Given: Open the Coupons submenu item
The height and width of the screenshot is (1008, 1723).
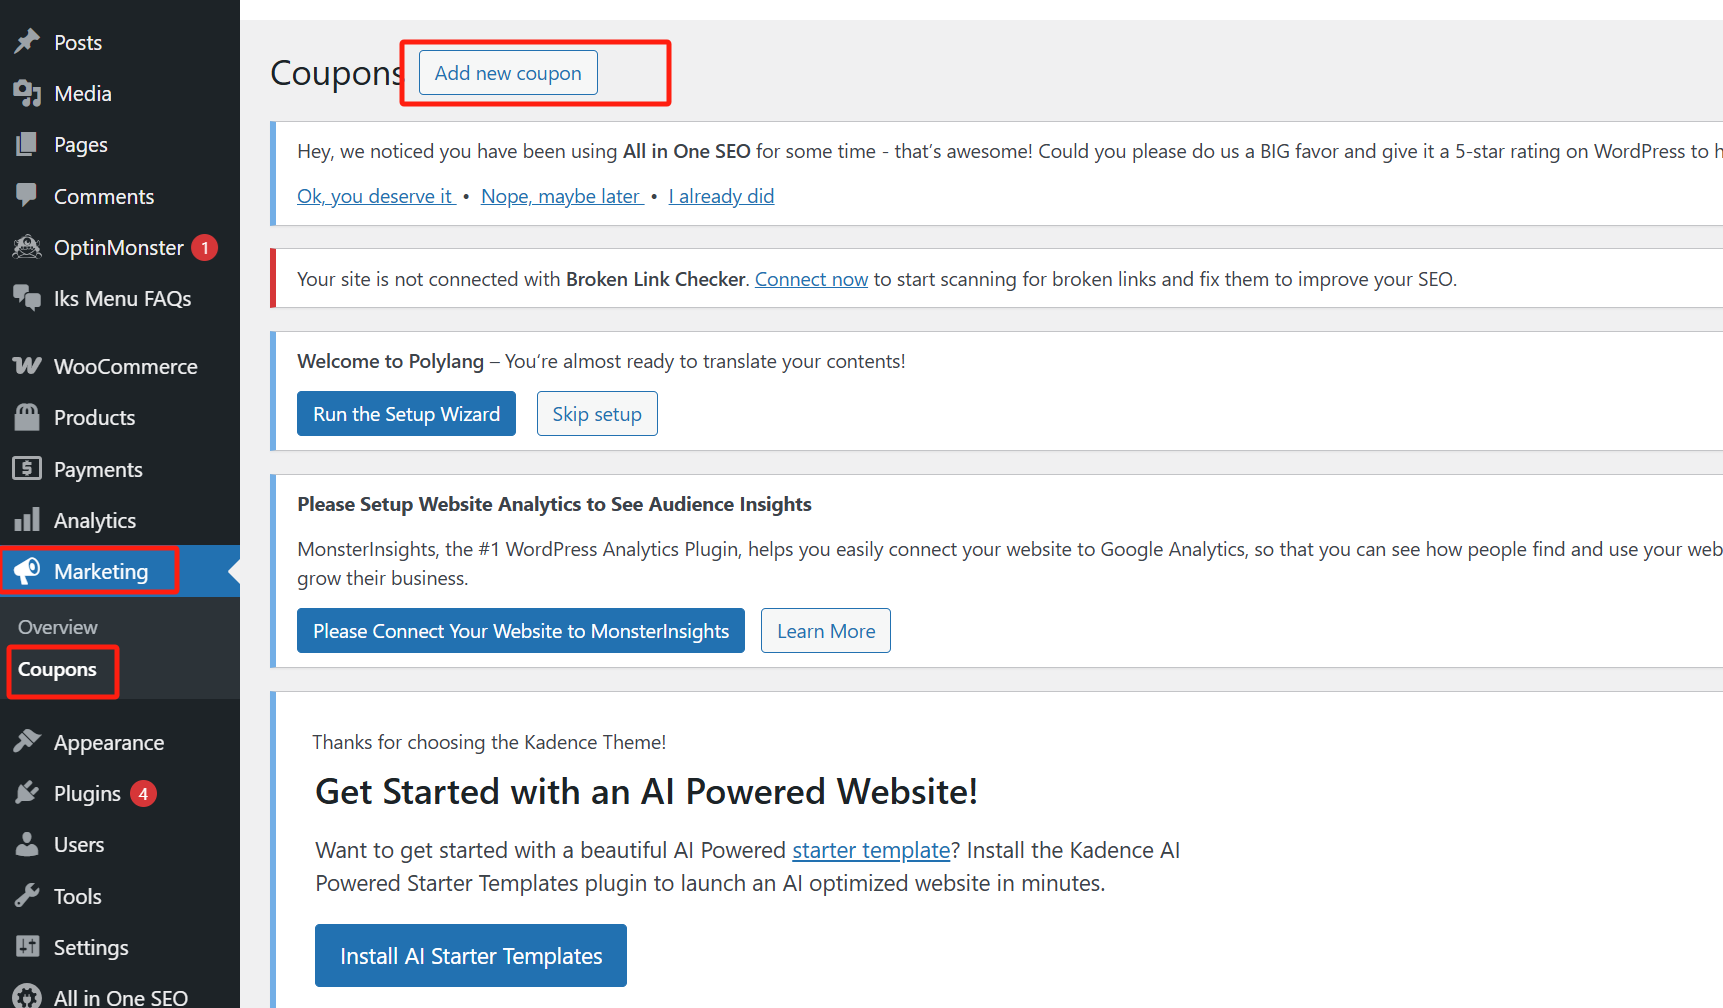Looking at the screenshot, I should coord(57,670).
